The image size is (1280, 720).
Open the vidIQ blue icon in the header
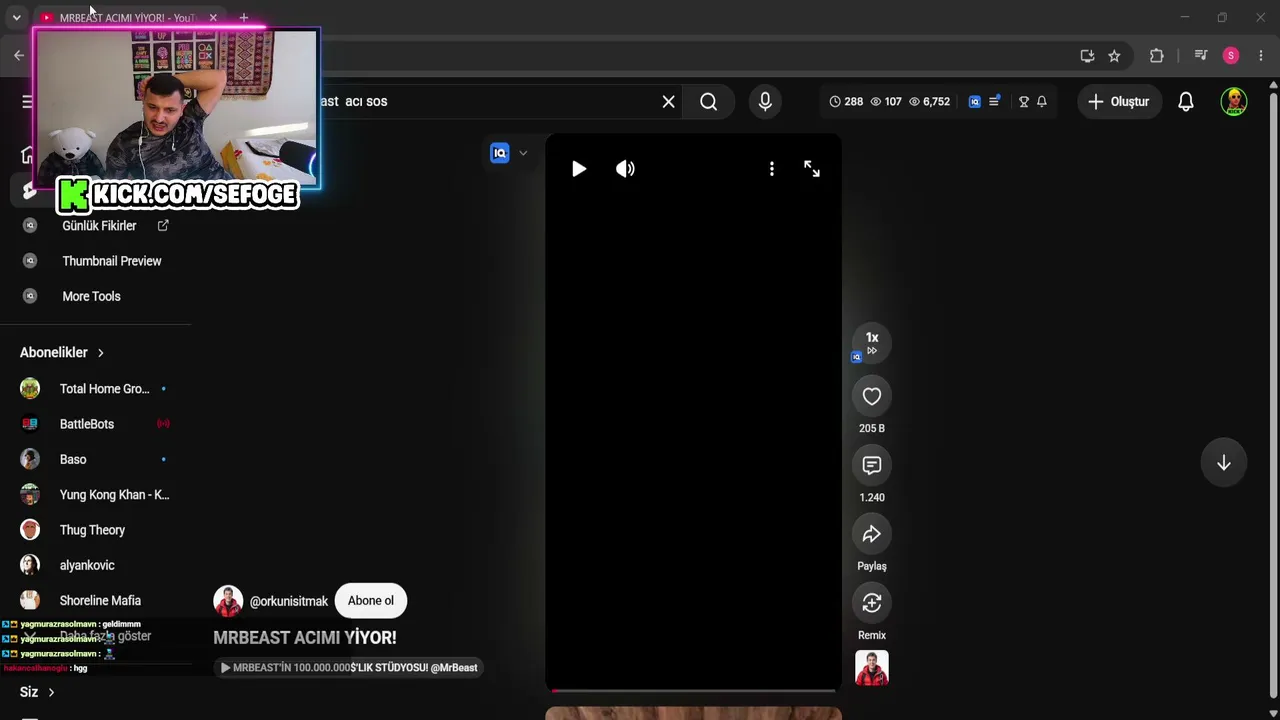click(x=975, y=101)
